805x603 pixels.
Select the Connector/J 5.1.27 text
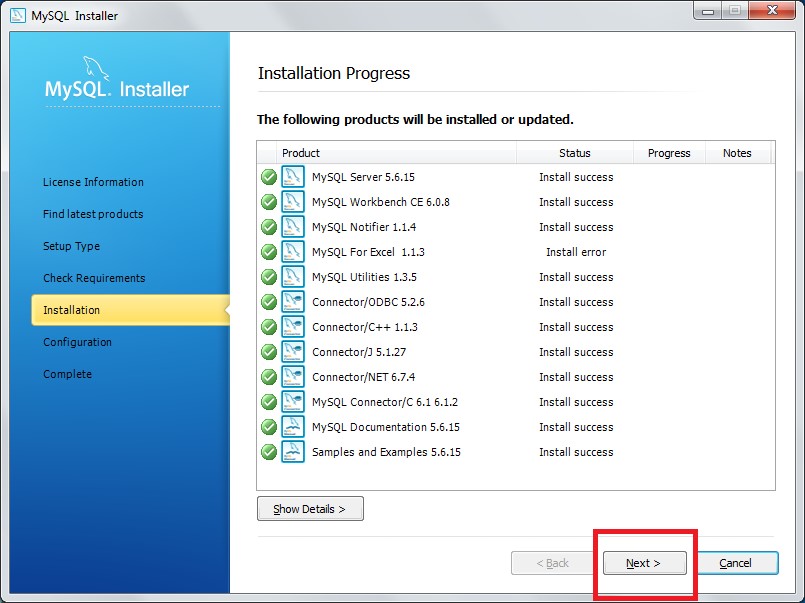click(359, 352)
